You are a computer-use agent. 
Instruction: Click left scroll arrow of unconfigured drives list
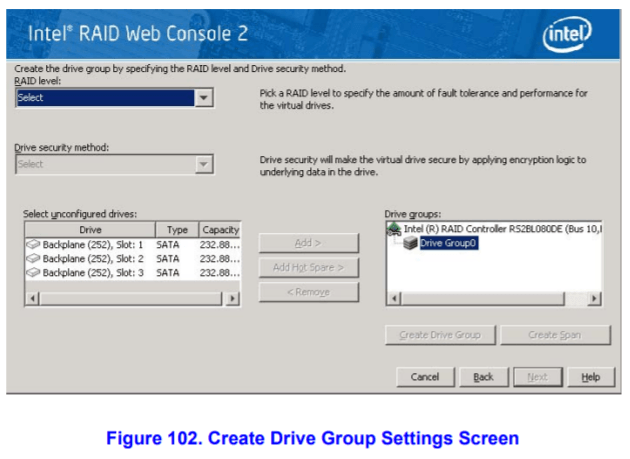[33, 299]
